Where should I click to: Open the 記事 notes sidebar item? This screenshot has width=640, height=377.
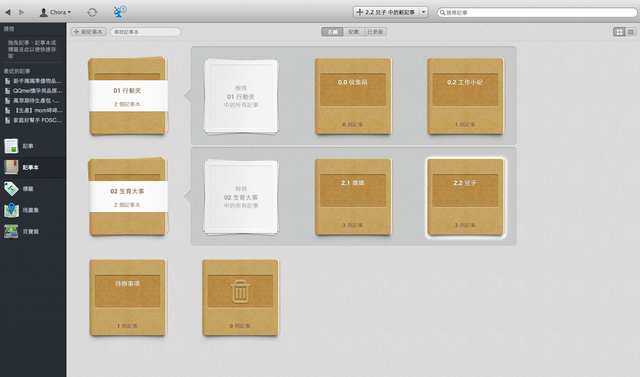pyautogui.click(x=33, y=146)
